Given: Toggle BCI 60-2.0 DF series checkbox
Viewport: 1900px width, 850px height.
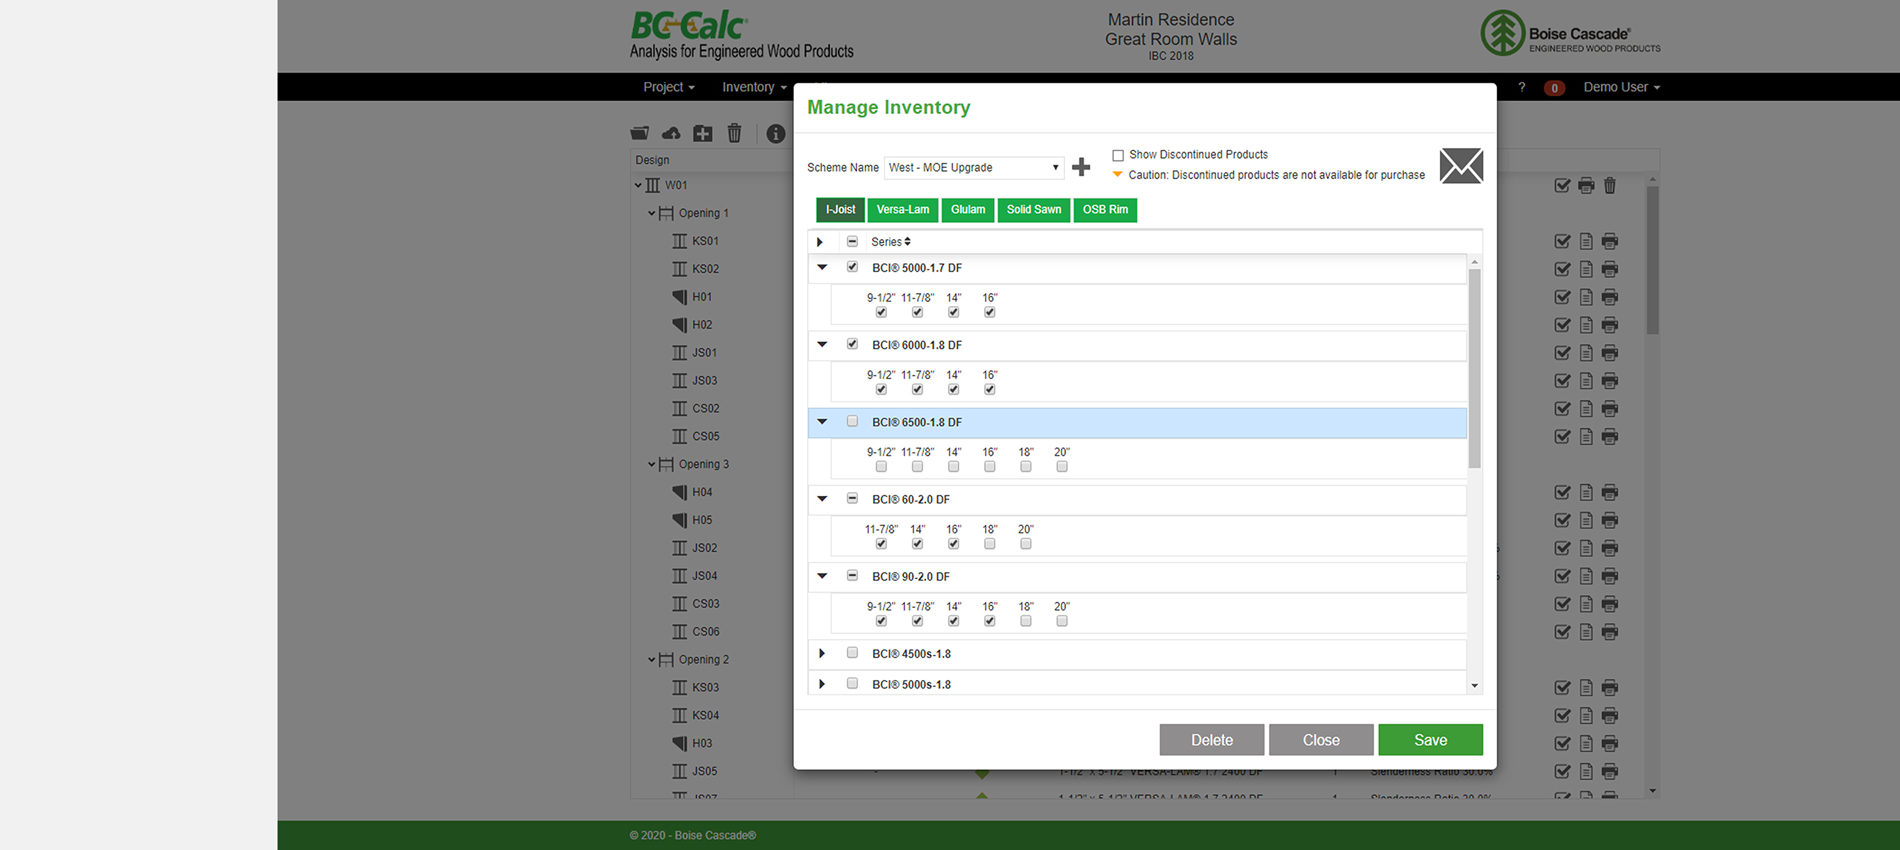Looking at the screenshot, I should (852, 498).
